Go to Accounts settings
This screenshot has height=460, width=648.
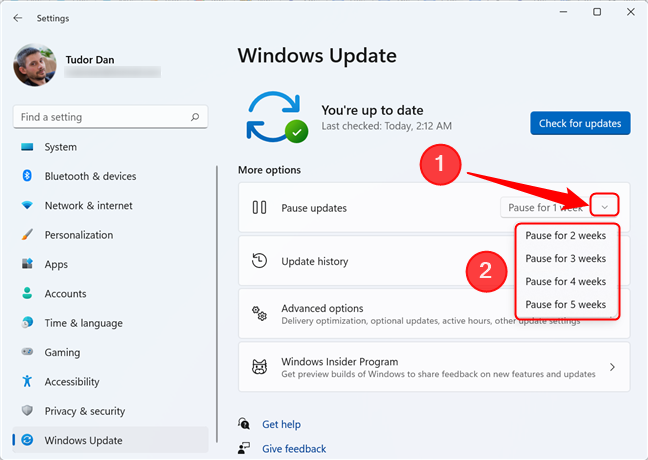111,293
